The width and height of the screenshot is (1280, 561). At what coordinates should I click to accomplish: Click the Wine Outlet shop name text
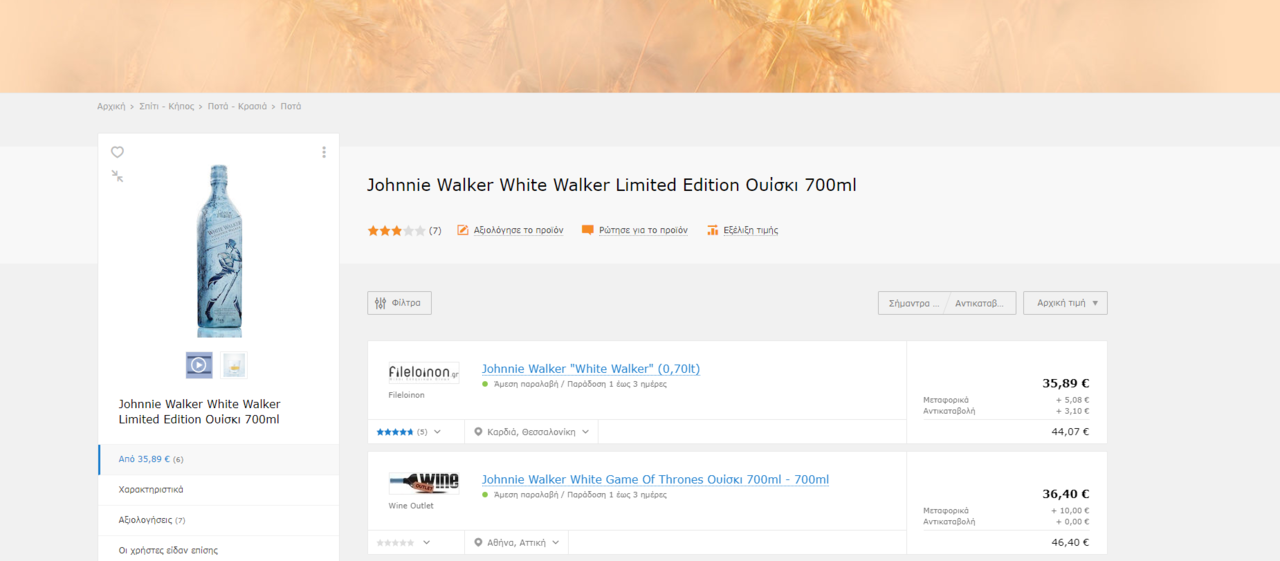[411, 506]
